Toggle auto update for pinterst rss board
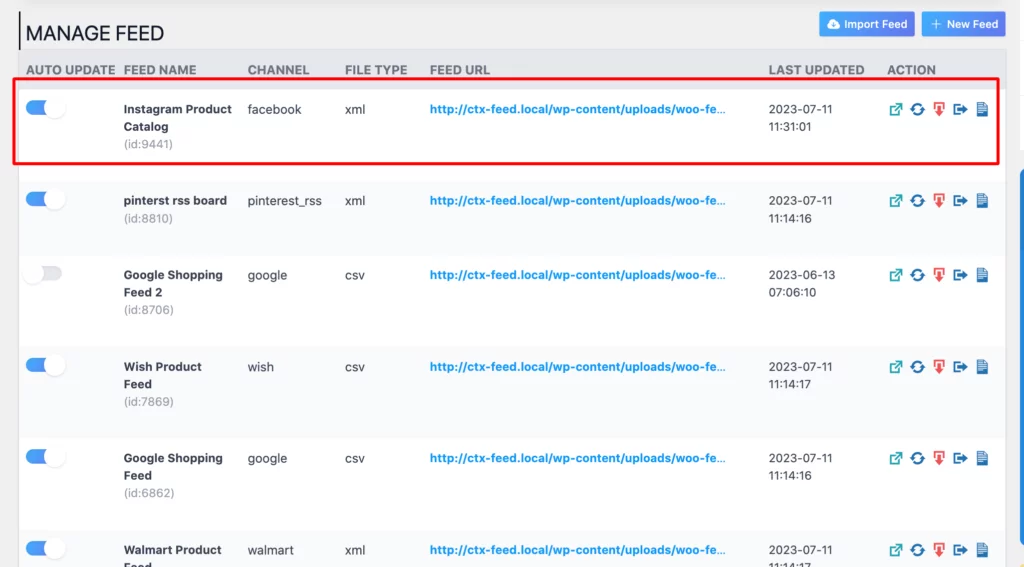This screenshot has width=1024, height=567. [x=45, y=199]
